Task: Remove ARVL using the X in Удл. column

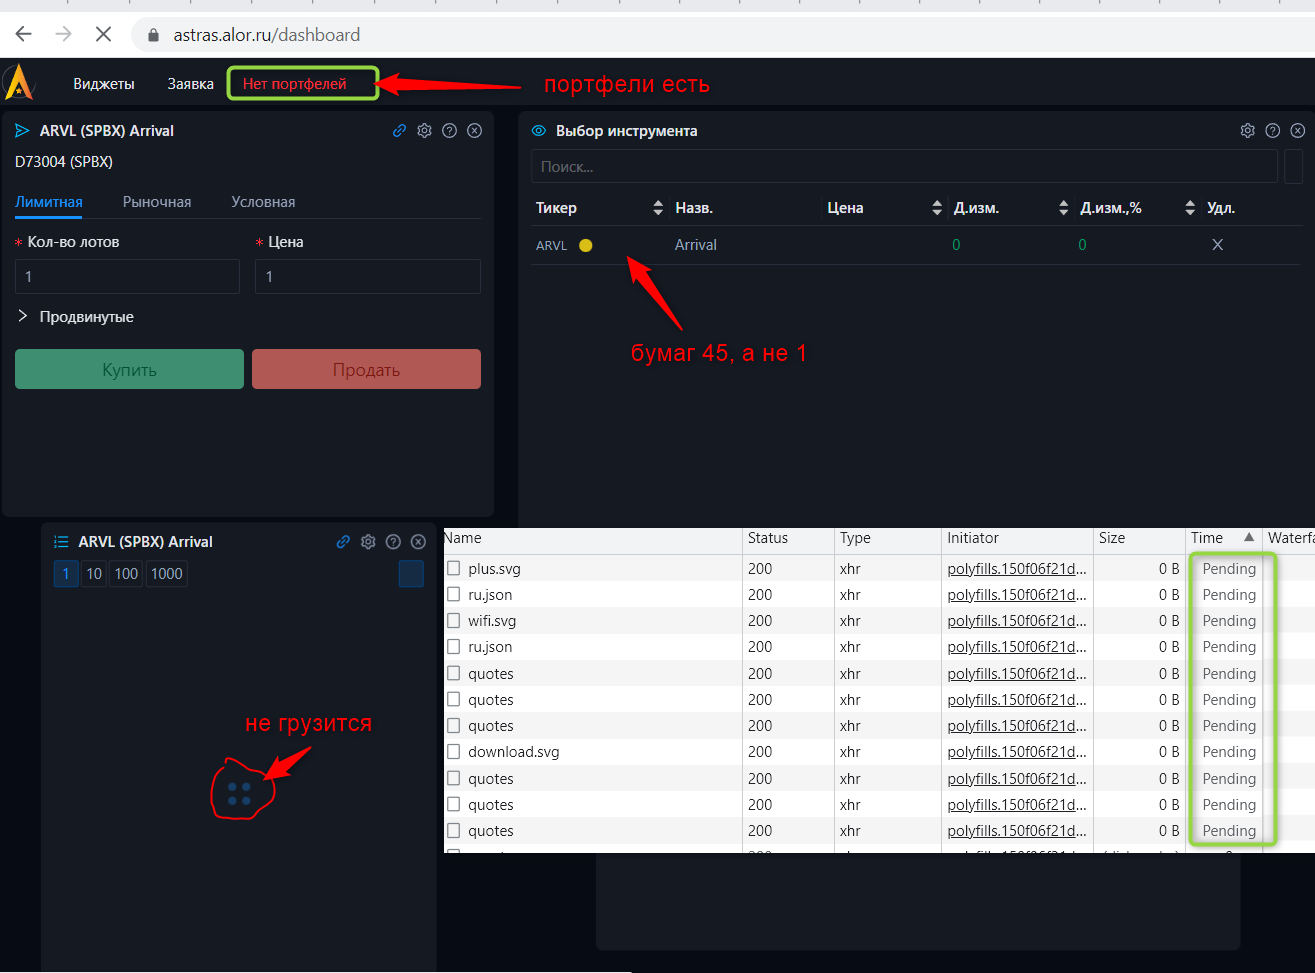Action: click(1217, 245)
